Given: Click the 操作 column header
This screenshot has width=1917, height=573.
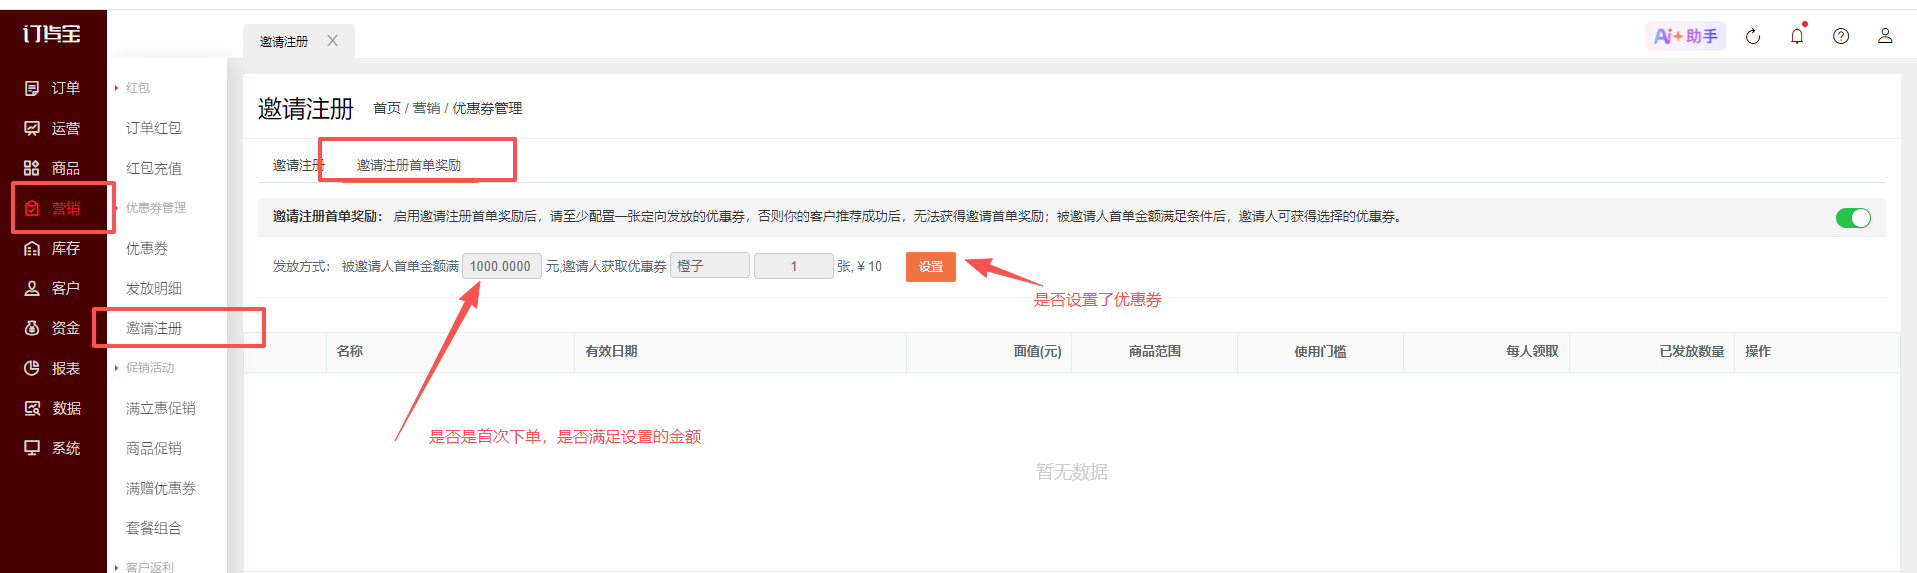Looking at the screenshot, I should (1758, 351).
